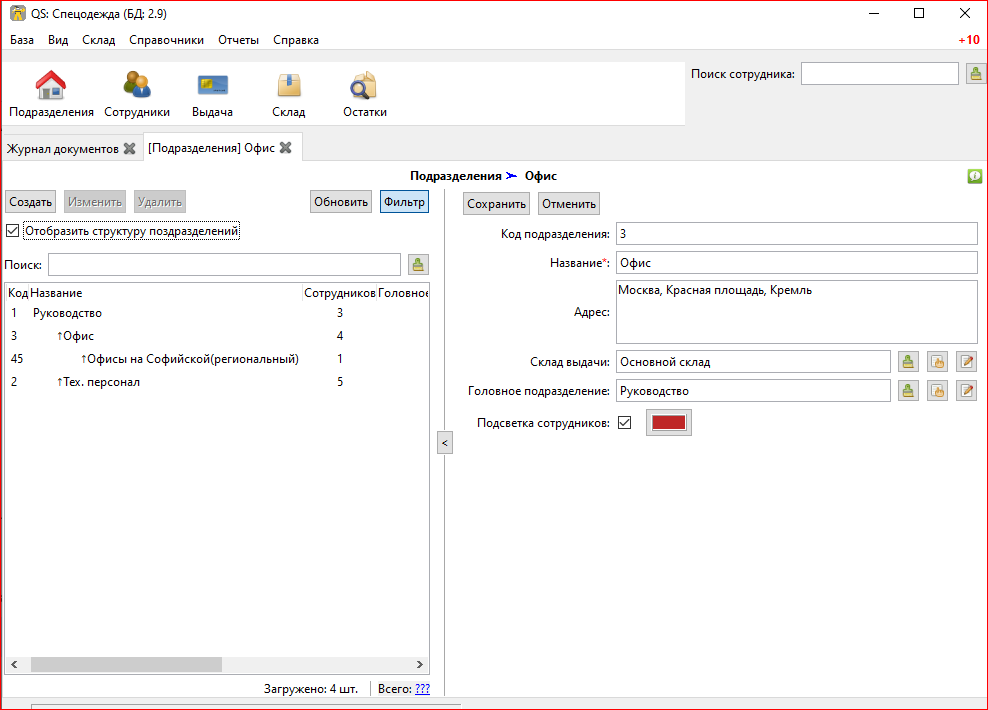Open the Справочники menu
Viewport: 988px width, 710px height.
click(166, 40)
